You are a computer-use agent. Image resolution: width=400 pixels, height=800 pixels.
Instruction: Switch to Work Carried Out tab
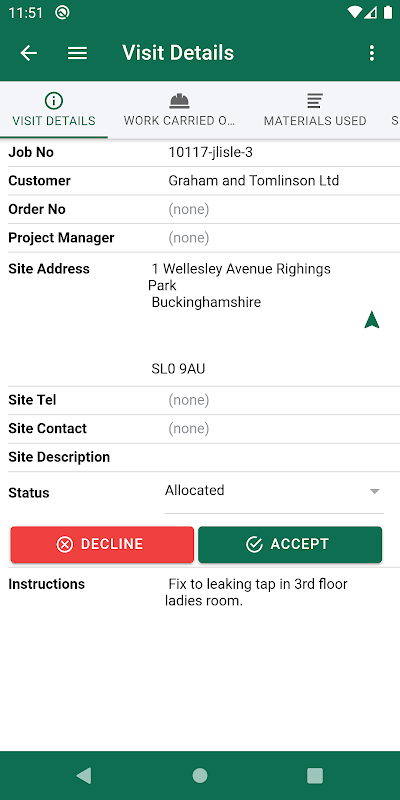179,110
